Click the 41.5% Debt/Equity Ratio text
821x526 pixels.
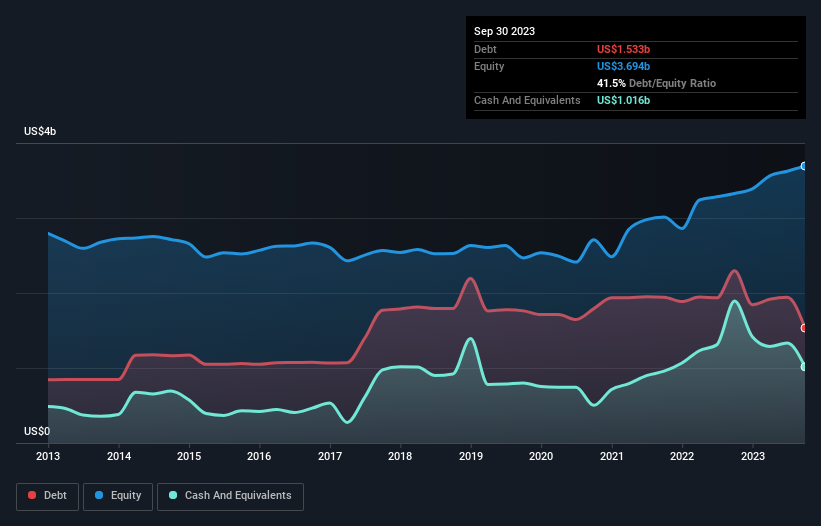tap(656, 83)
